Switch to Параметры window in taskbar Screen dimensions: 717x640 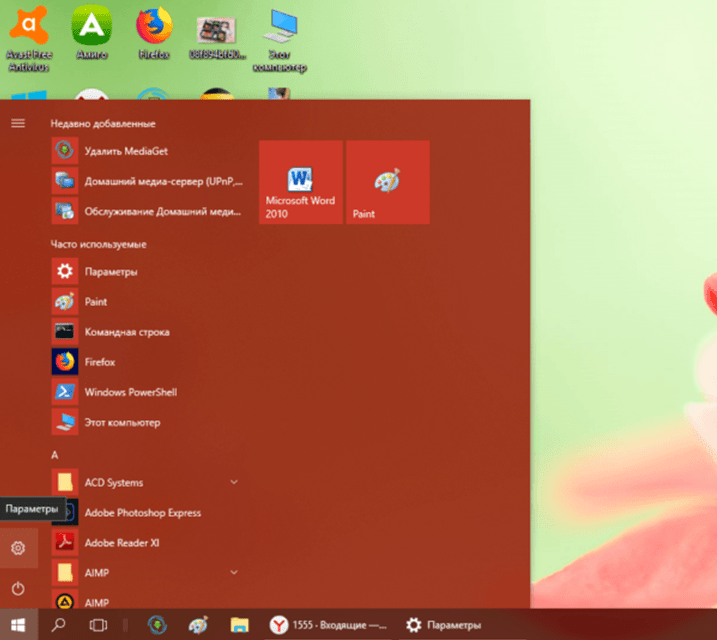pos(444,625)
